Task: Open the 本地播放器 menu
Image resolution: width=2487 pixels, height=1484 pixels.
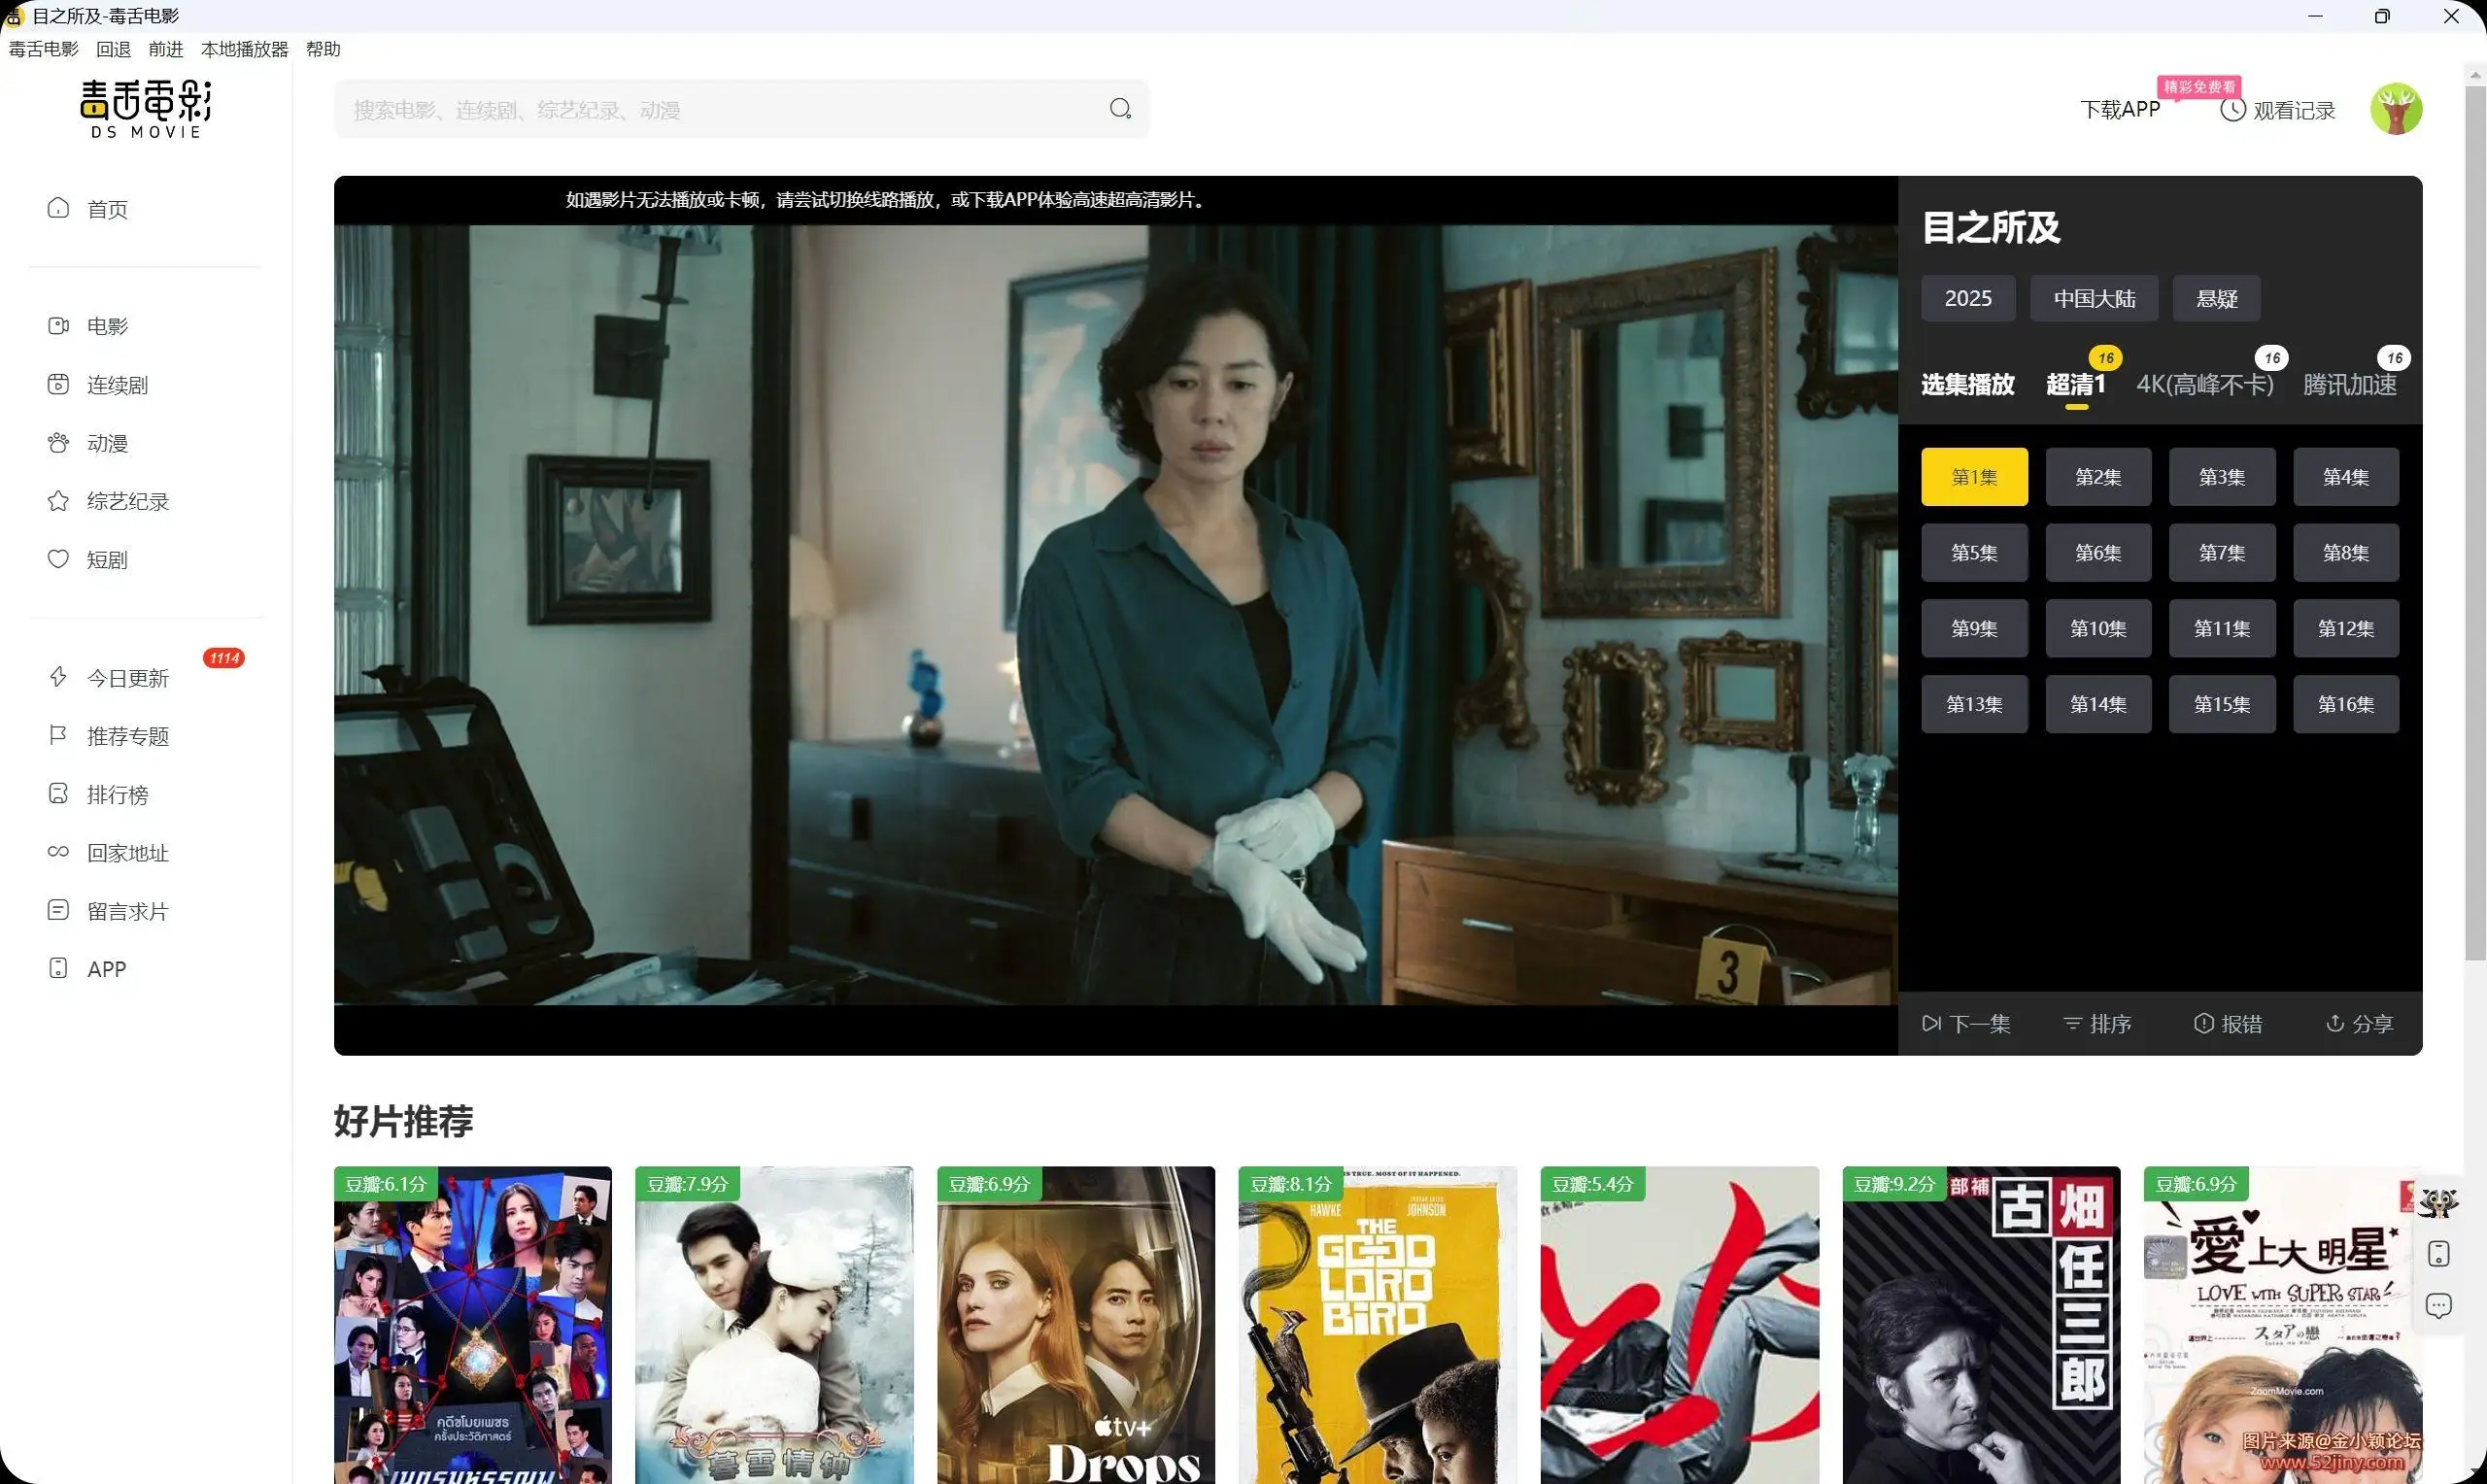Action: coord(244,49)
